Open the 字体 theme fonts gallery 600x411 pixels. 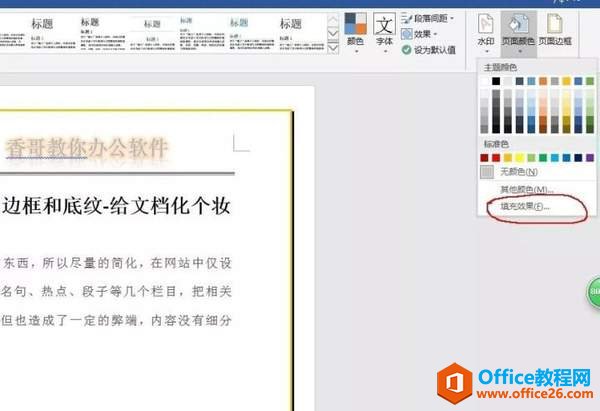click(x=384, y=33)
